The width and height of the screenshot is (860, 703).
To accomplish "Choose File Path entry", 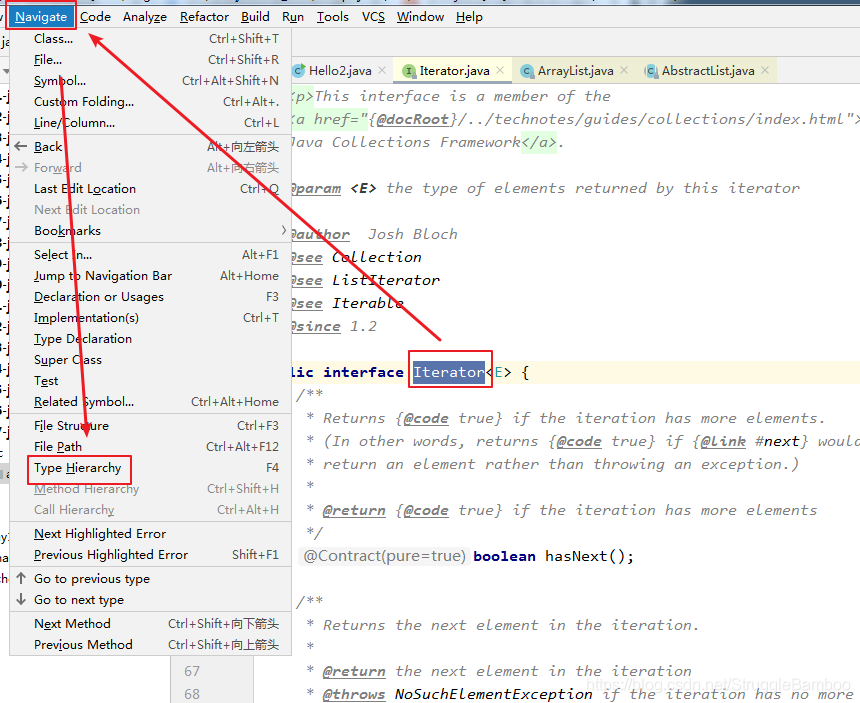I will point(151,447).
